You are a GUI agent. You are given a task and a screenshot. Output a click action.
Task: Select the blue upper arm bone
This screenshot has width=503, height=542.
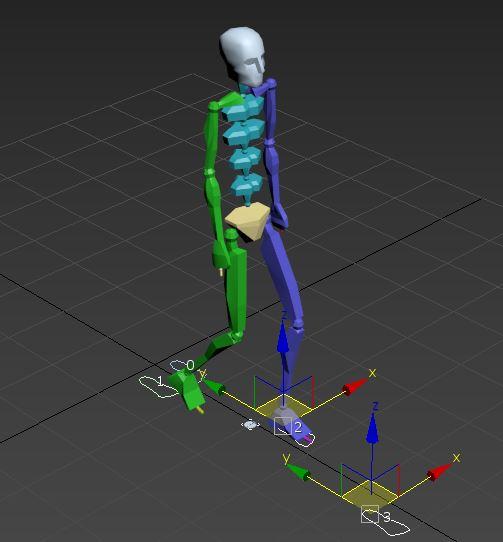tap(270, 111)
